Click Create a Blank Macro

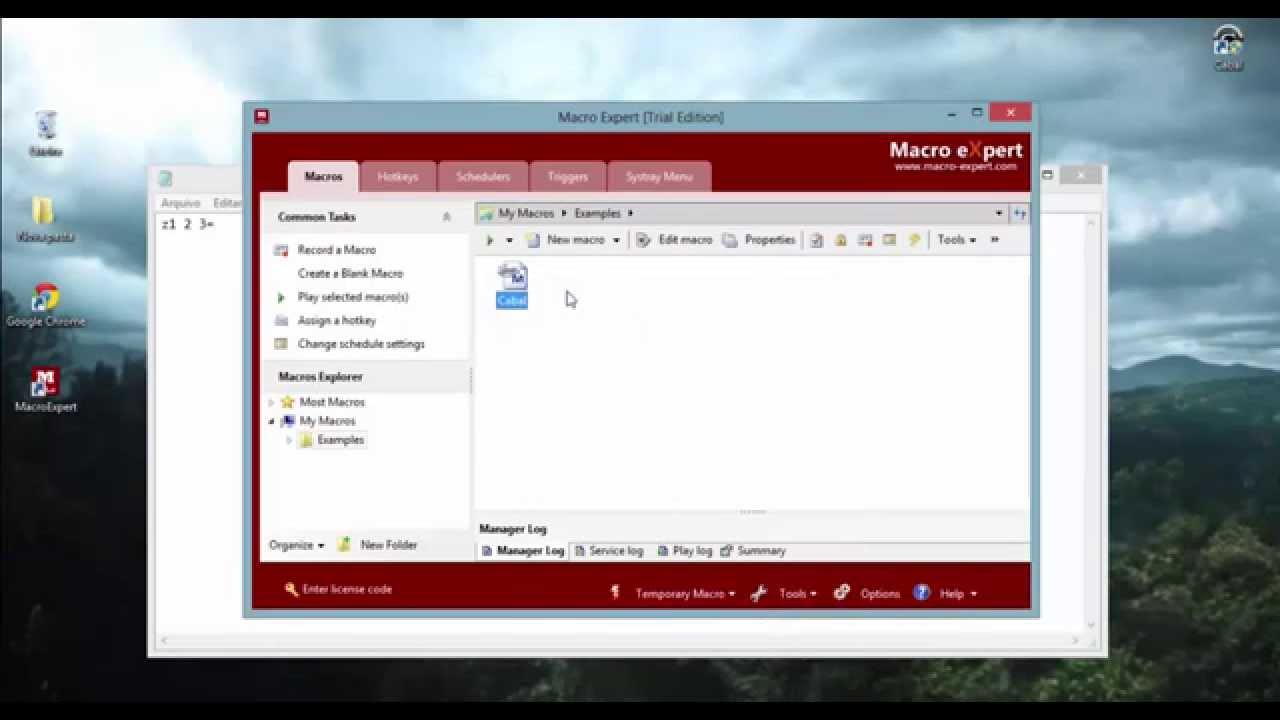pyautogui.click(x=350, y=273)
